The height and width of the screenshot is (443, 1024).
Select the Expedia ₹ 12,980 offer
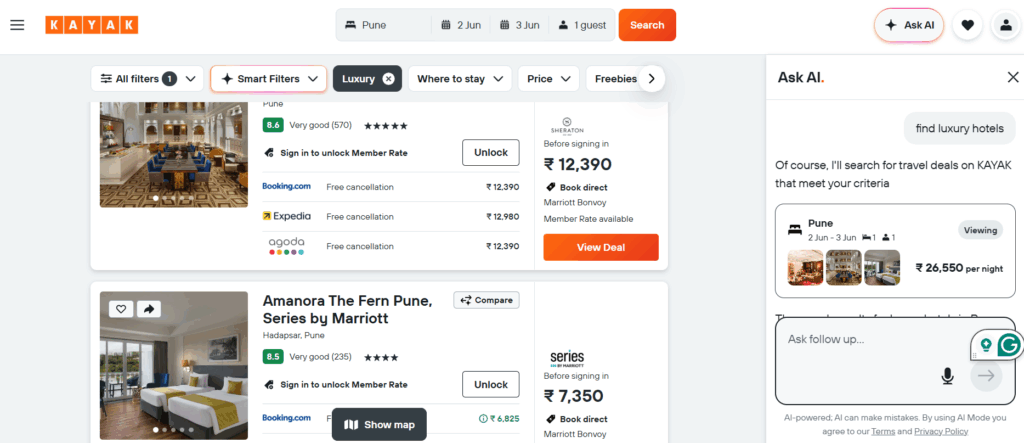click(x=391, y=216)
